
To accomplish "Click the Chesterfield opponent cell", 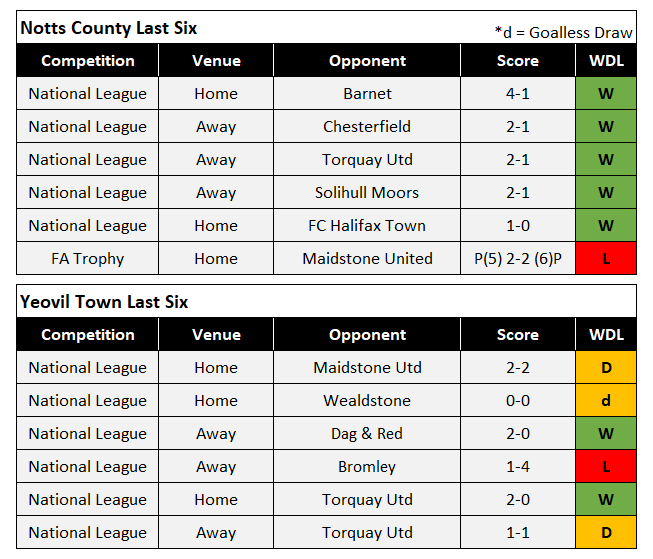I will point(367,127).
